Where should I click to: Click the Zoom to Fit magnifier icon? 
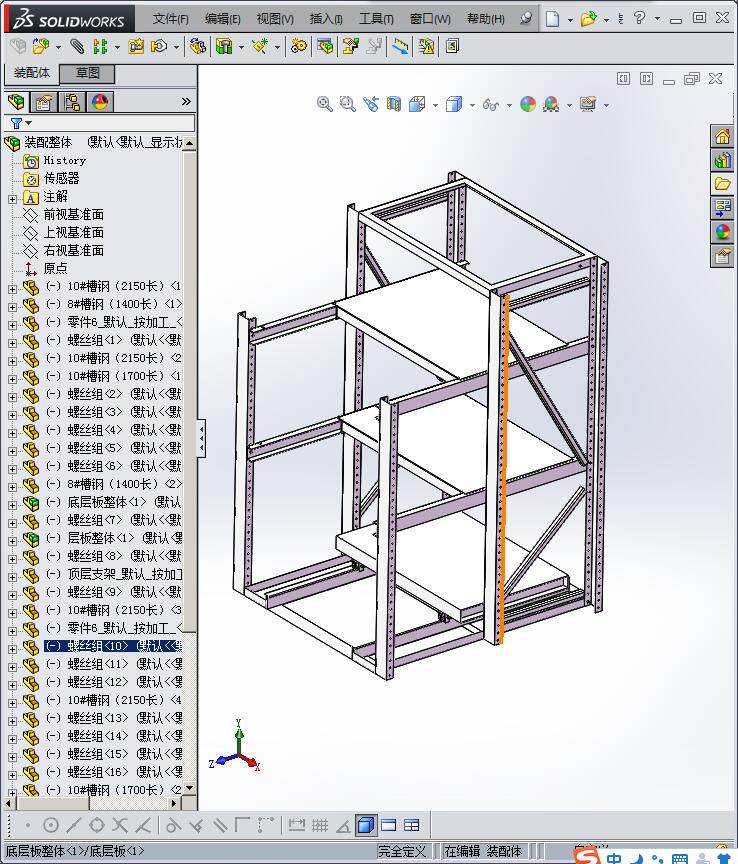click(325, 104)
